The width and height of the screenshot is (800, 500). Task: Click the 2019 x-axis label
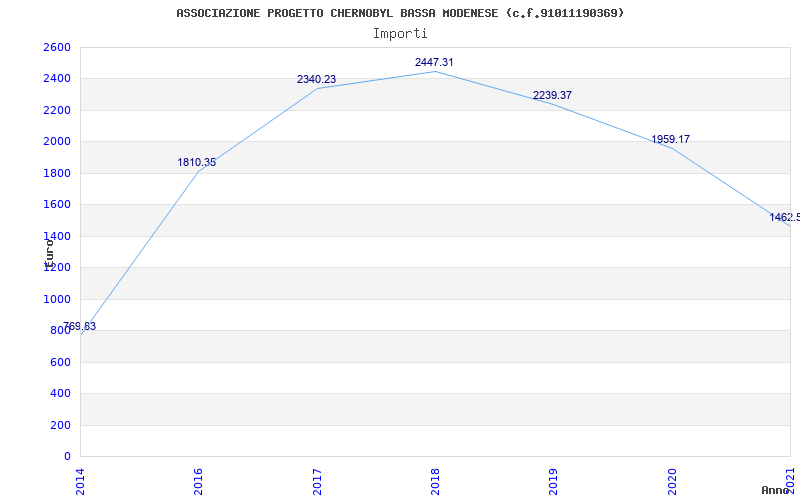[554, 482]
